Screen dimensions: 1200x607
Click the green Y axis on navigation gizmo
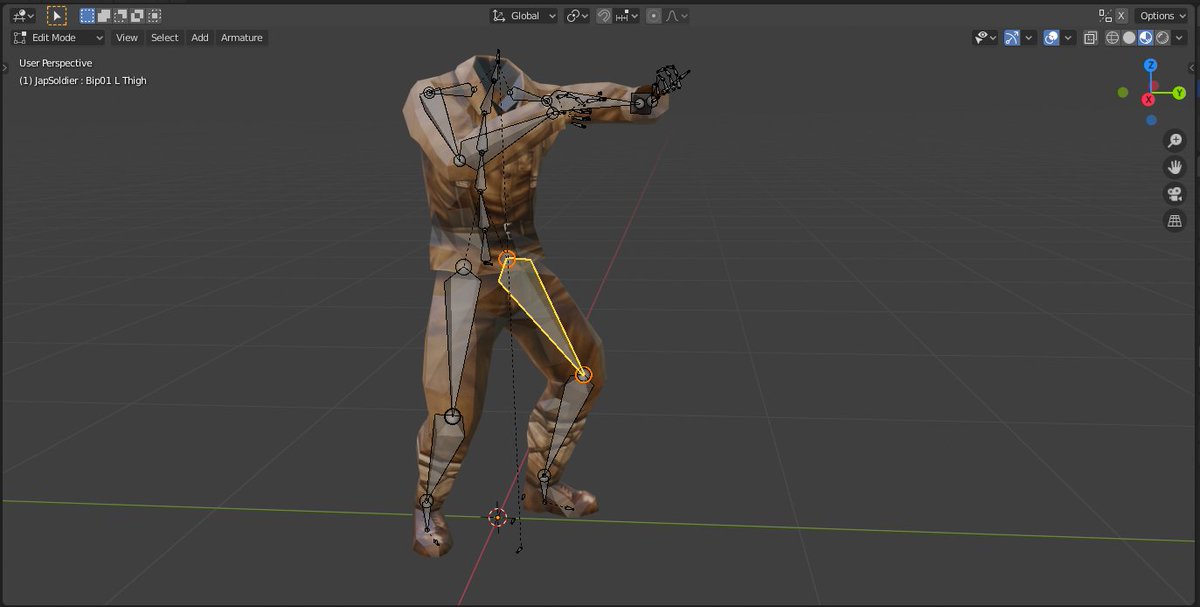click(x=1179, y=93)
